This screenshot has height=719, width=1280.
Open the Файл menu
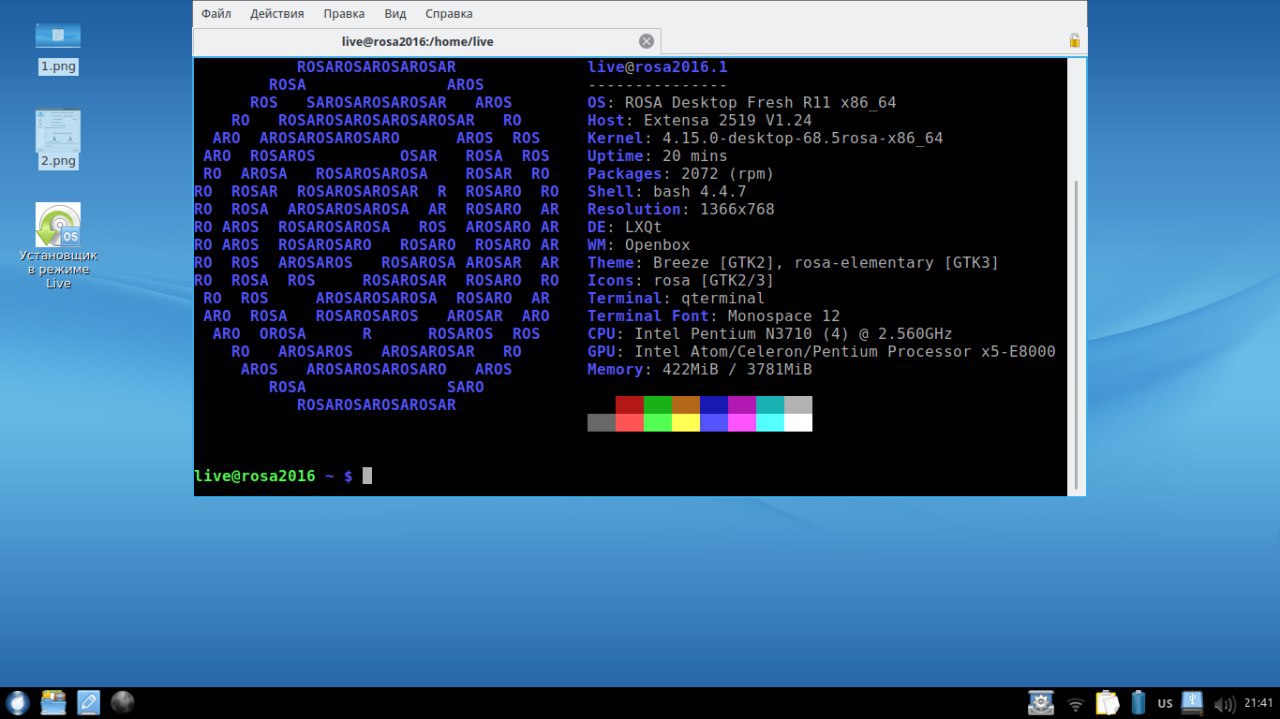tap(216, 14)
